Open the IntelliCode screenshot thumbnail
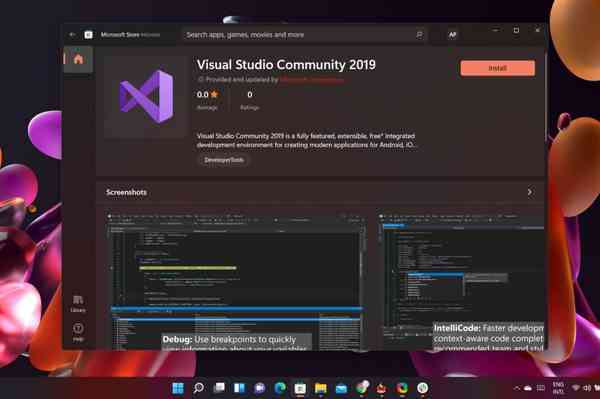Image resolution: width=600 pixels, height=399 pixels. tap(461, 282)
